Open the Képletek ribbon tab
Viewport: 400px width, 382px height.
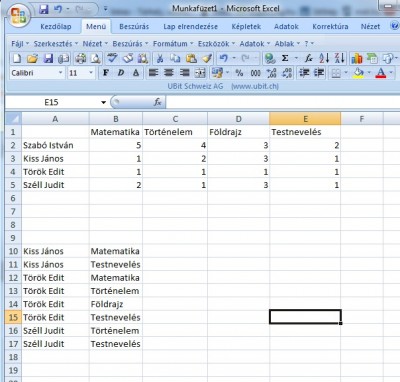coord(246,27)
